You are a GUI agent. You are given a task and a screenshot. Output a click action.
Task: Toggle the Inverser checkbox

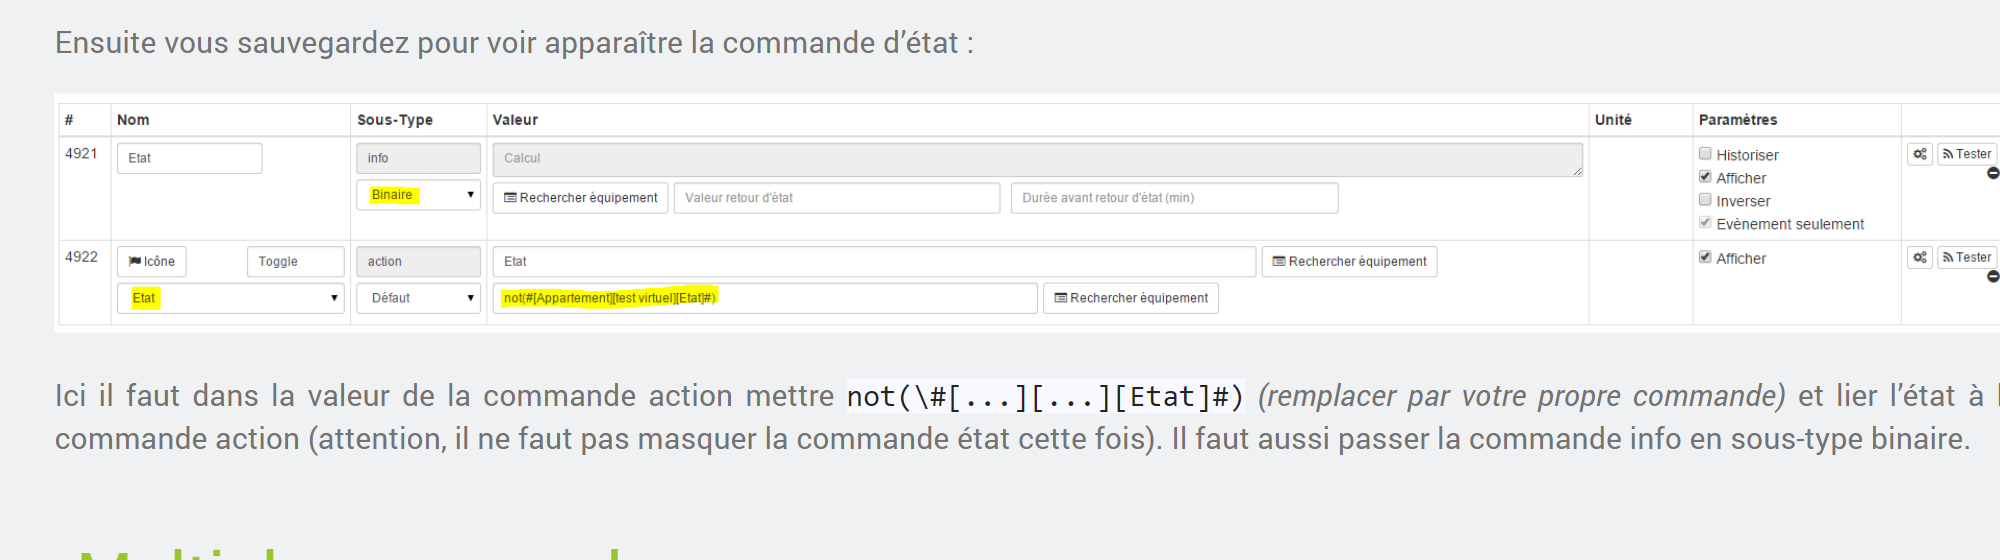click(x=1705, y=200)
